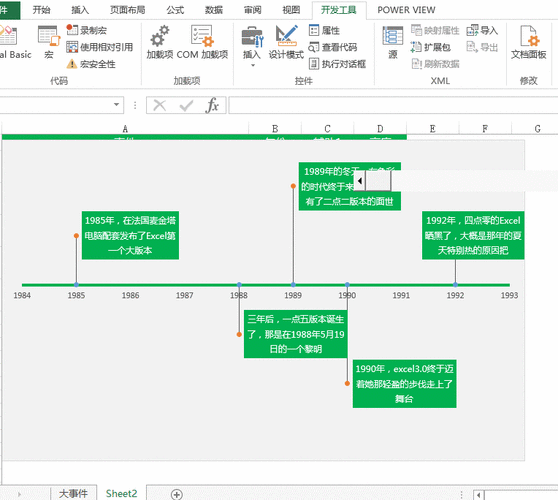Expand the Name Box dropdown
Screen dimensions: 558x500
tap(116, 105)
